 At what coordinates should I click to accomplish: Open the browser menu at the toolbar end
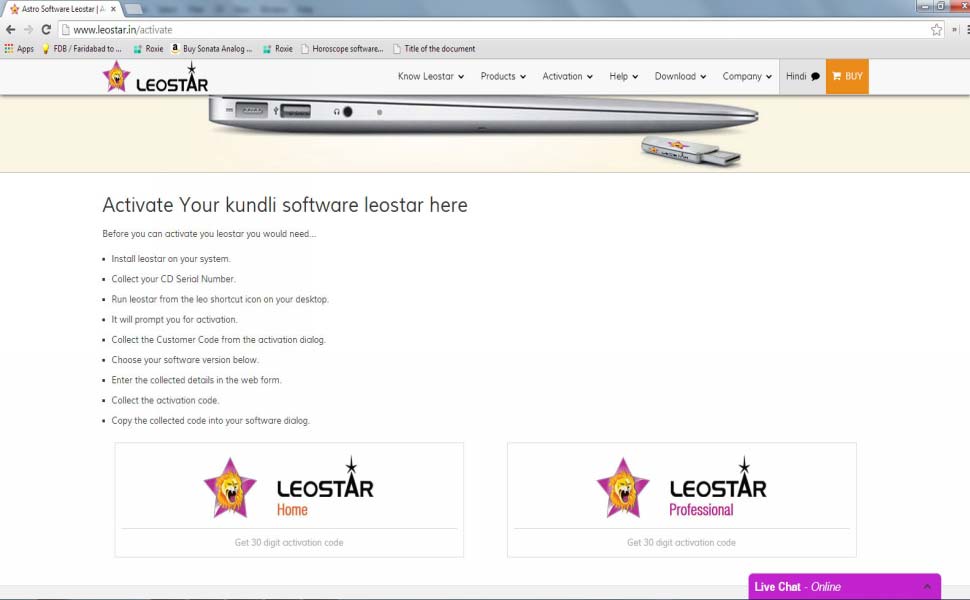click(x=967, y=30)
